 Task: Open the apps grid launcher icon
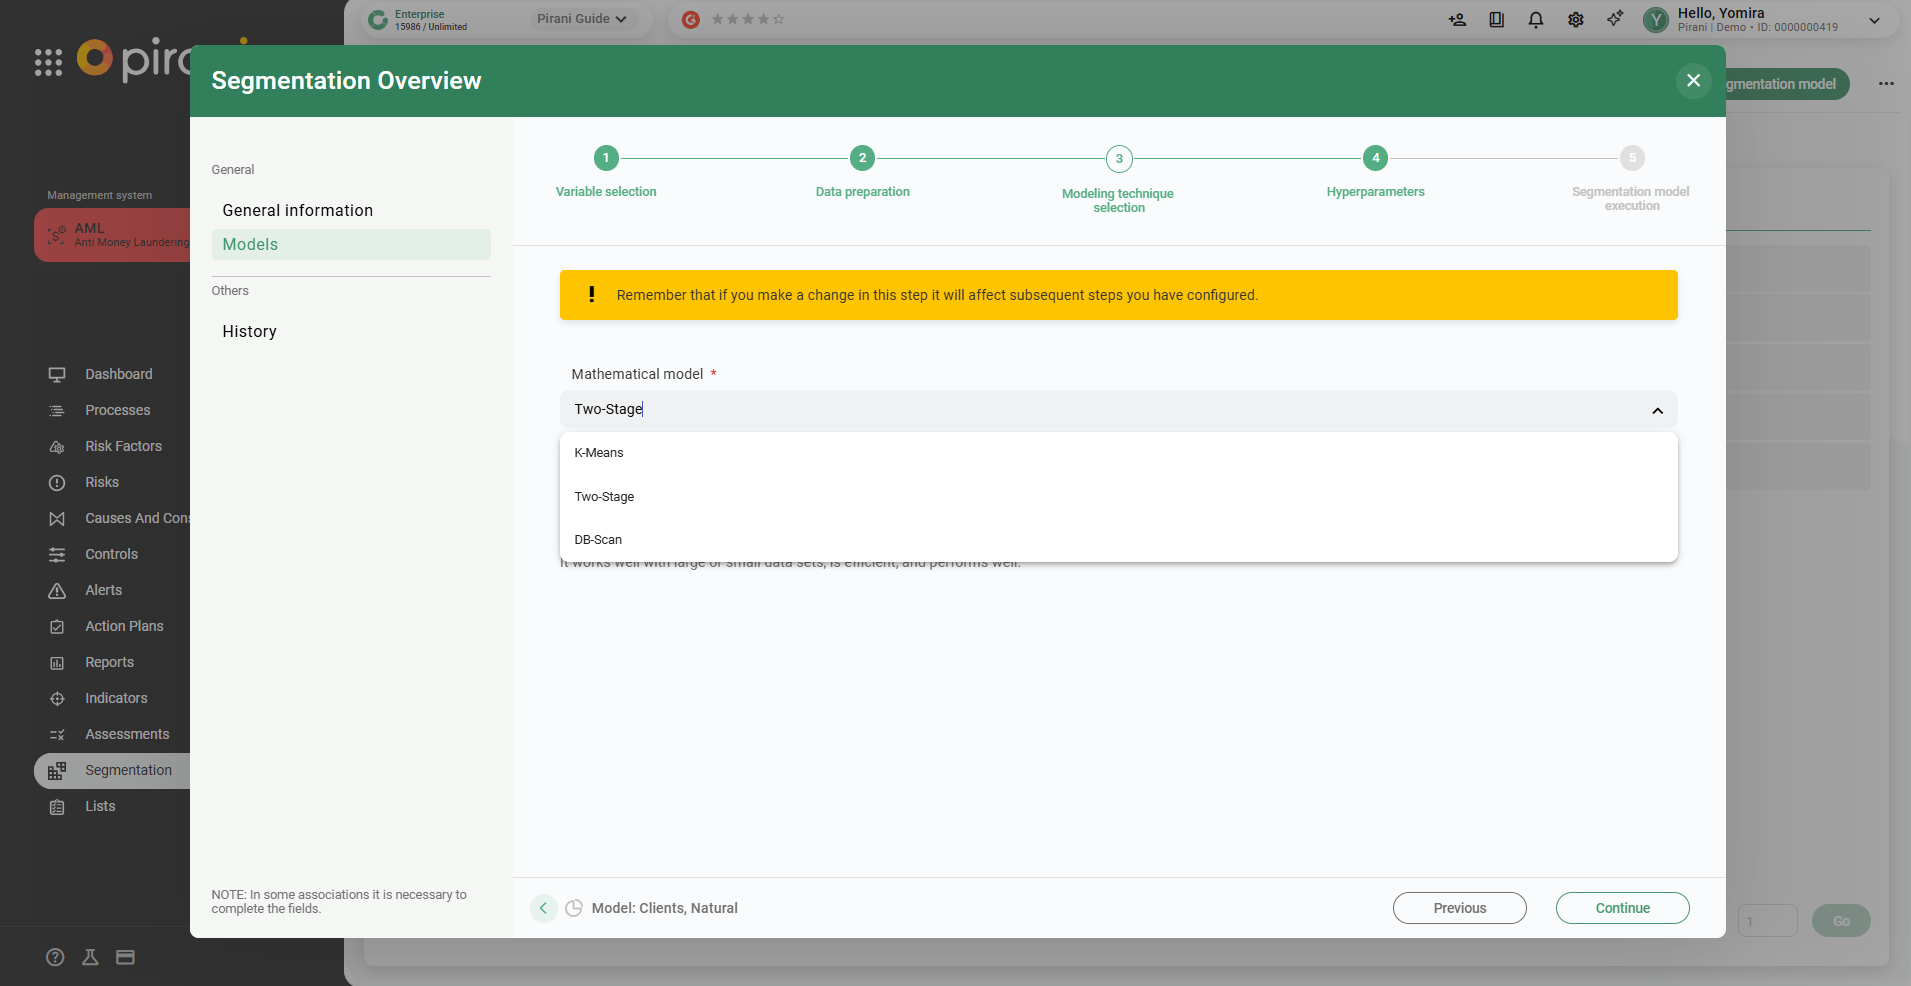[x=48, y=62]
